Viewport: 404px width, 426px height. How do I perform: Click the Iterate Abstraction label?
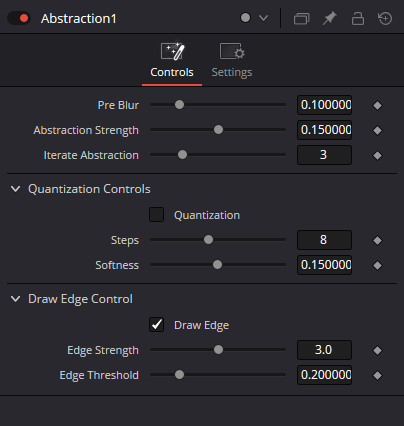pos(91,155)
